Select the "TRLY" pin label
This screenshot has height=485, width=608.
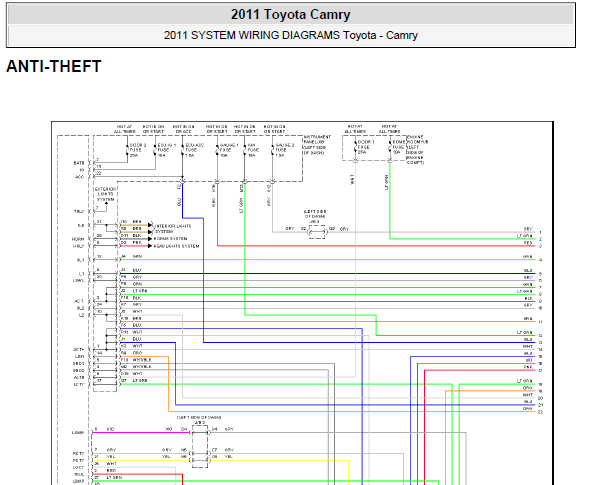click(79, 212)
